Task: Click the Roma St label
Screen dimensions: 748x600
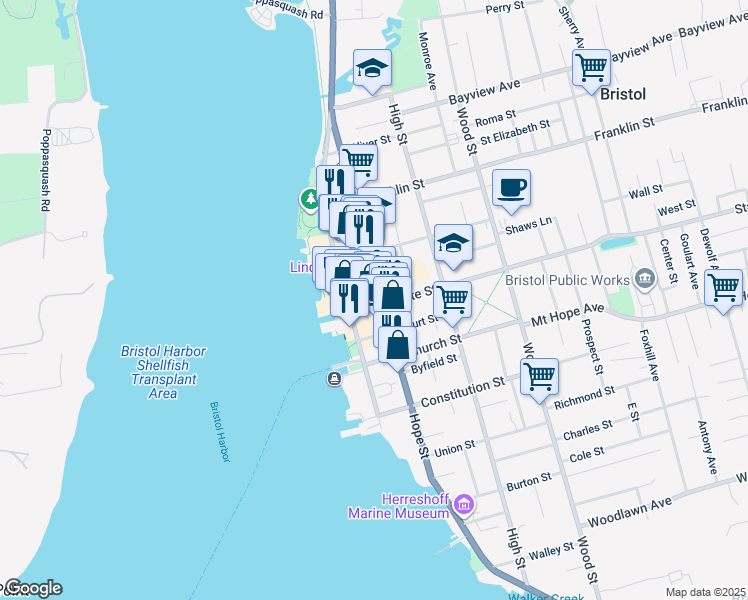Action: [495, 118]
